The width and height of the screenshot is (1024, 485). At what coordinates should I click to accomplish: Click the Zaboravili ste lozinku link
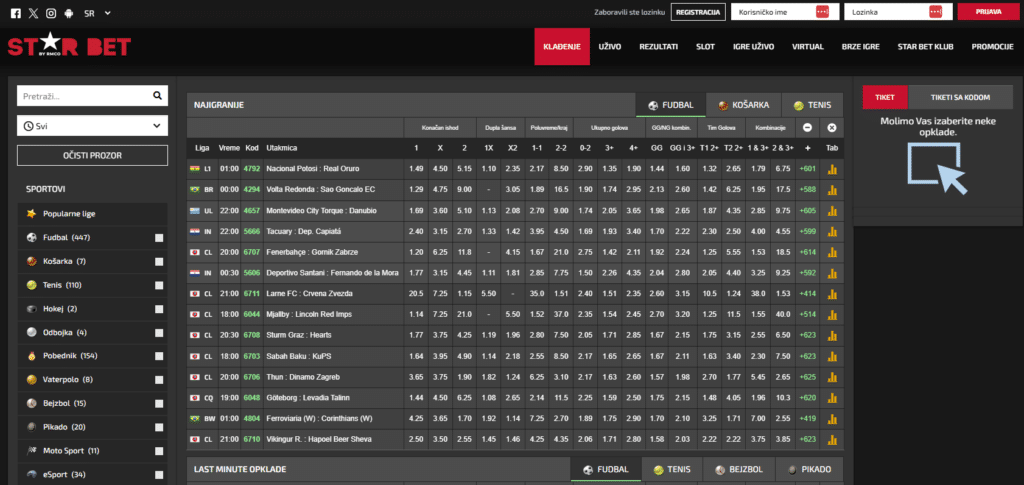(630, 12)
